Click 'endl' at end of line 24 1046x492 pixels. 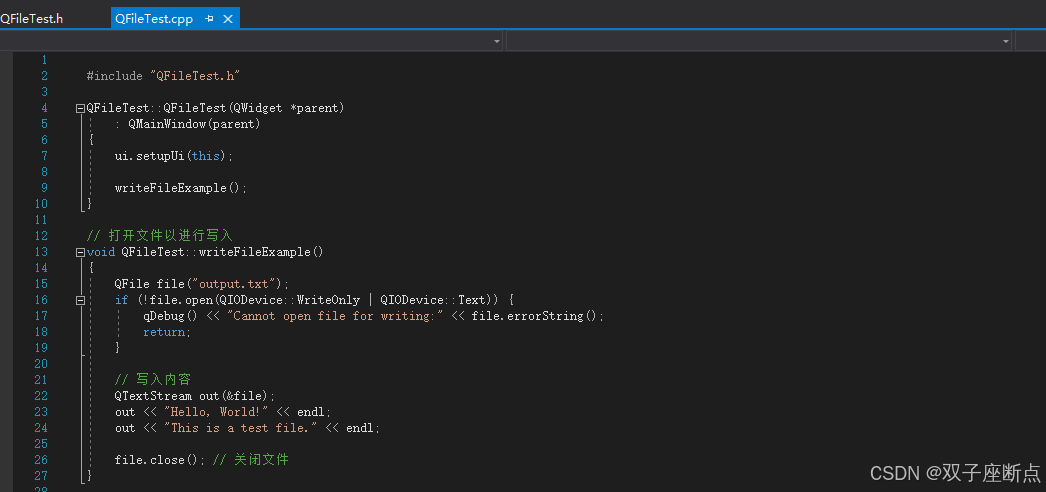click(x=360, y=428)
